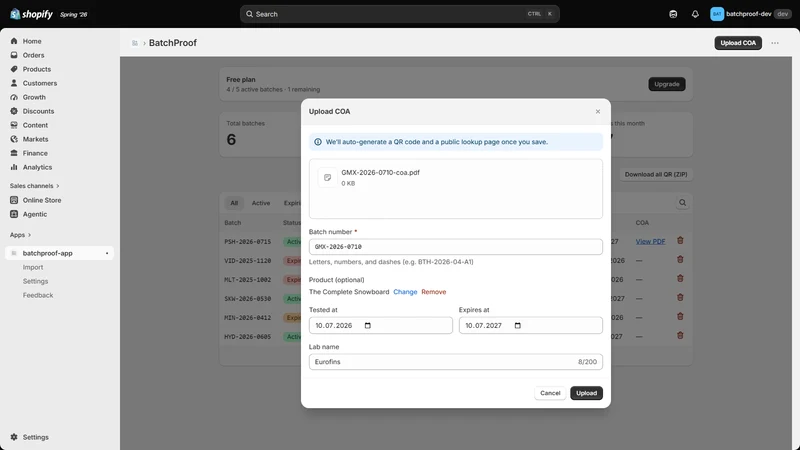The height and width of the screenshot is (450, 800).
Task: Open Import under batchproof-app
Action: tap(33, 267)
